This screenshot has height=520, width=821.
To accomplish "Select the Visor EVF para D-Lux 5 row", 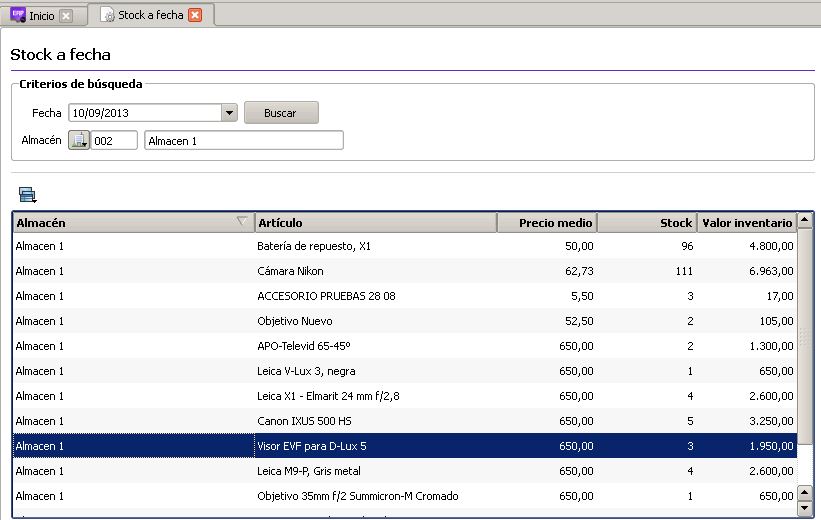I will [x=405, y=446].
